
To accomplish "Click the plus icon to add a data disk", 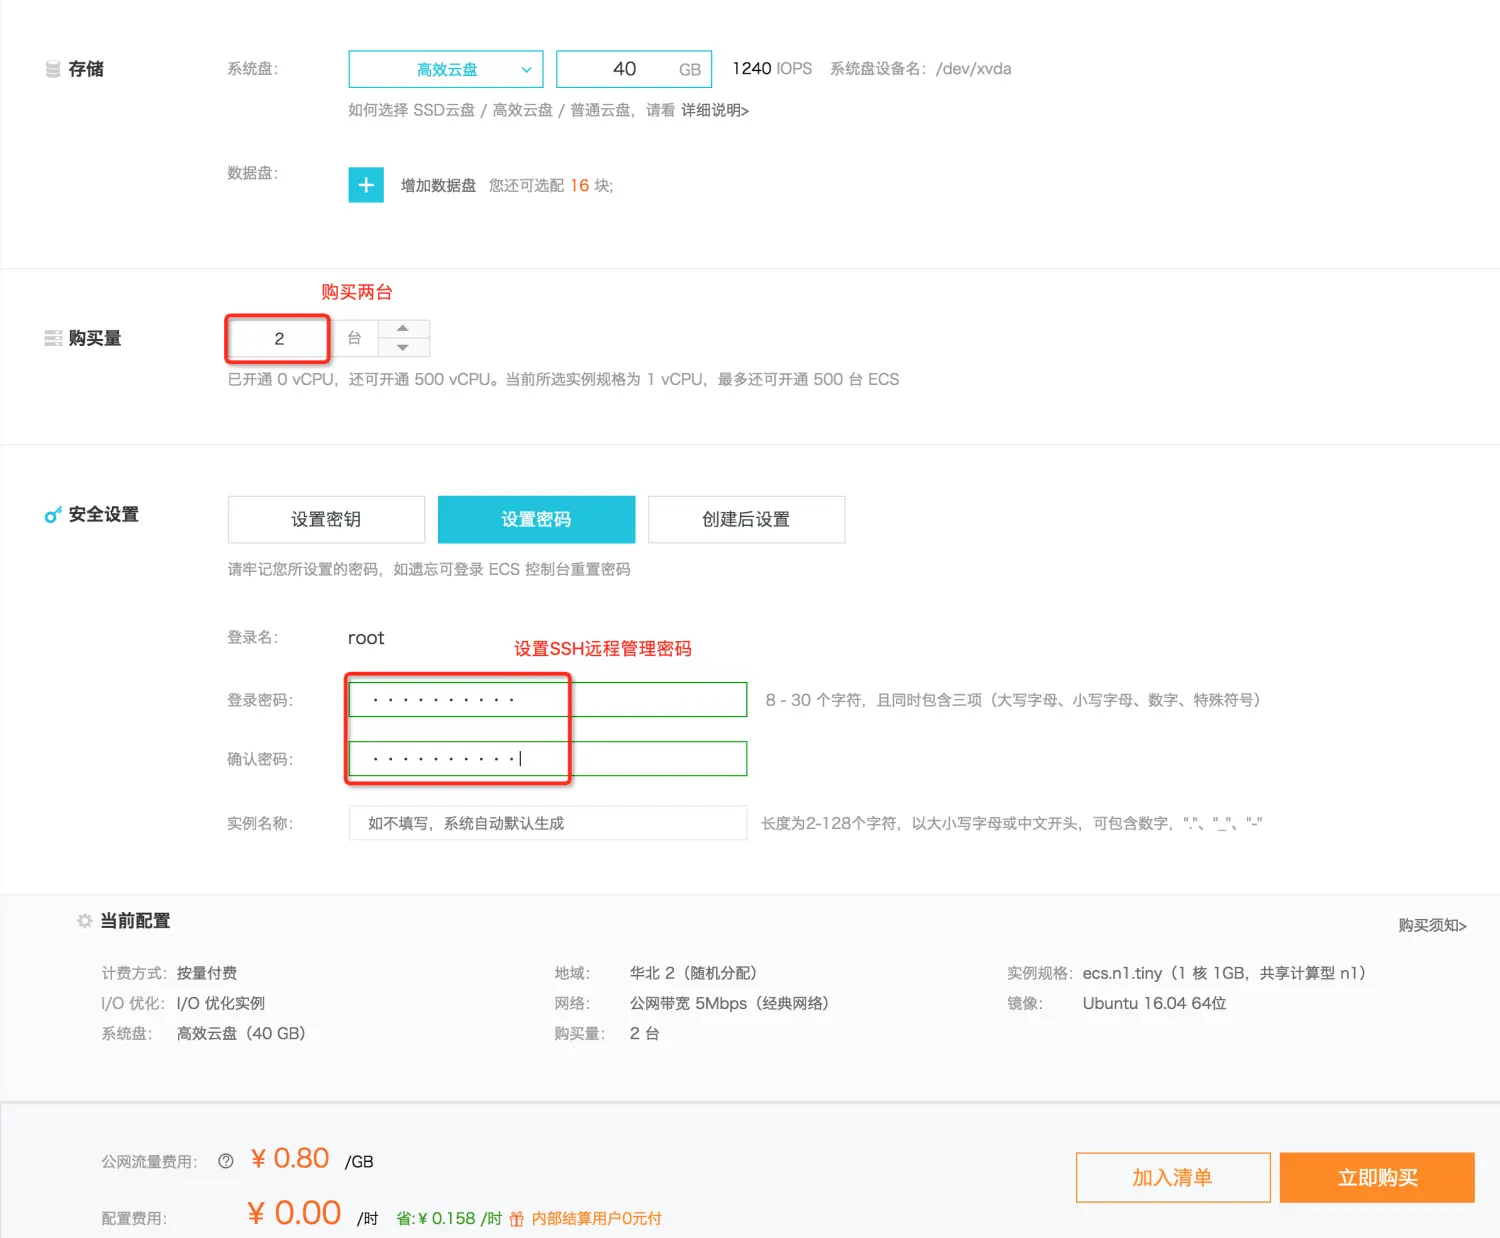I will tap(366, 185).
